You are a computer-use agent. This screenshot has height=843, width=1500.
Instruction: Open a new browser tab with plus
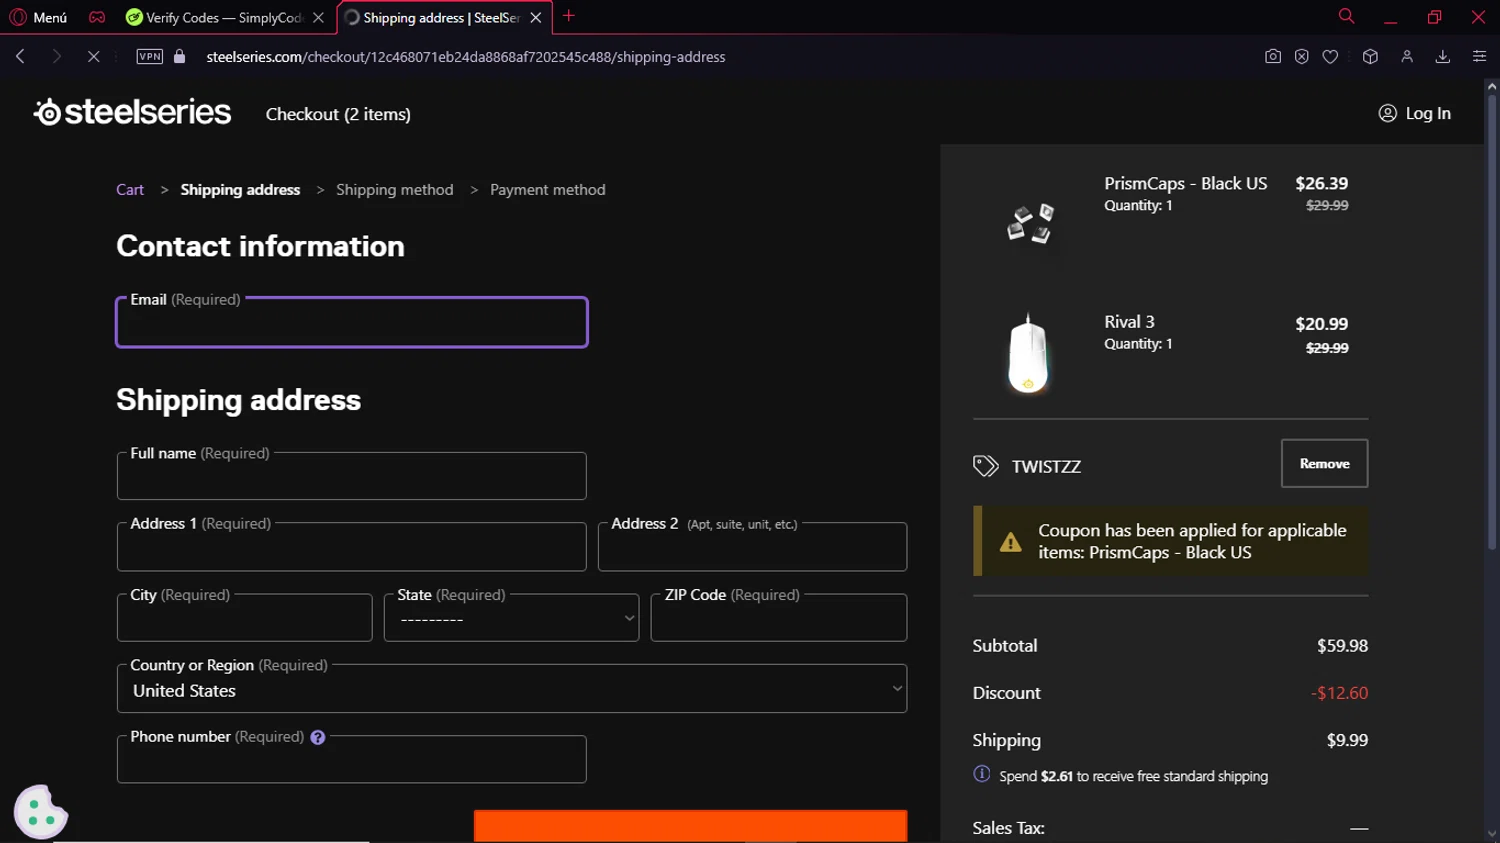point(569,16)
